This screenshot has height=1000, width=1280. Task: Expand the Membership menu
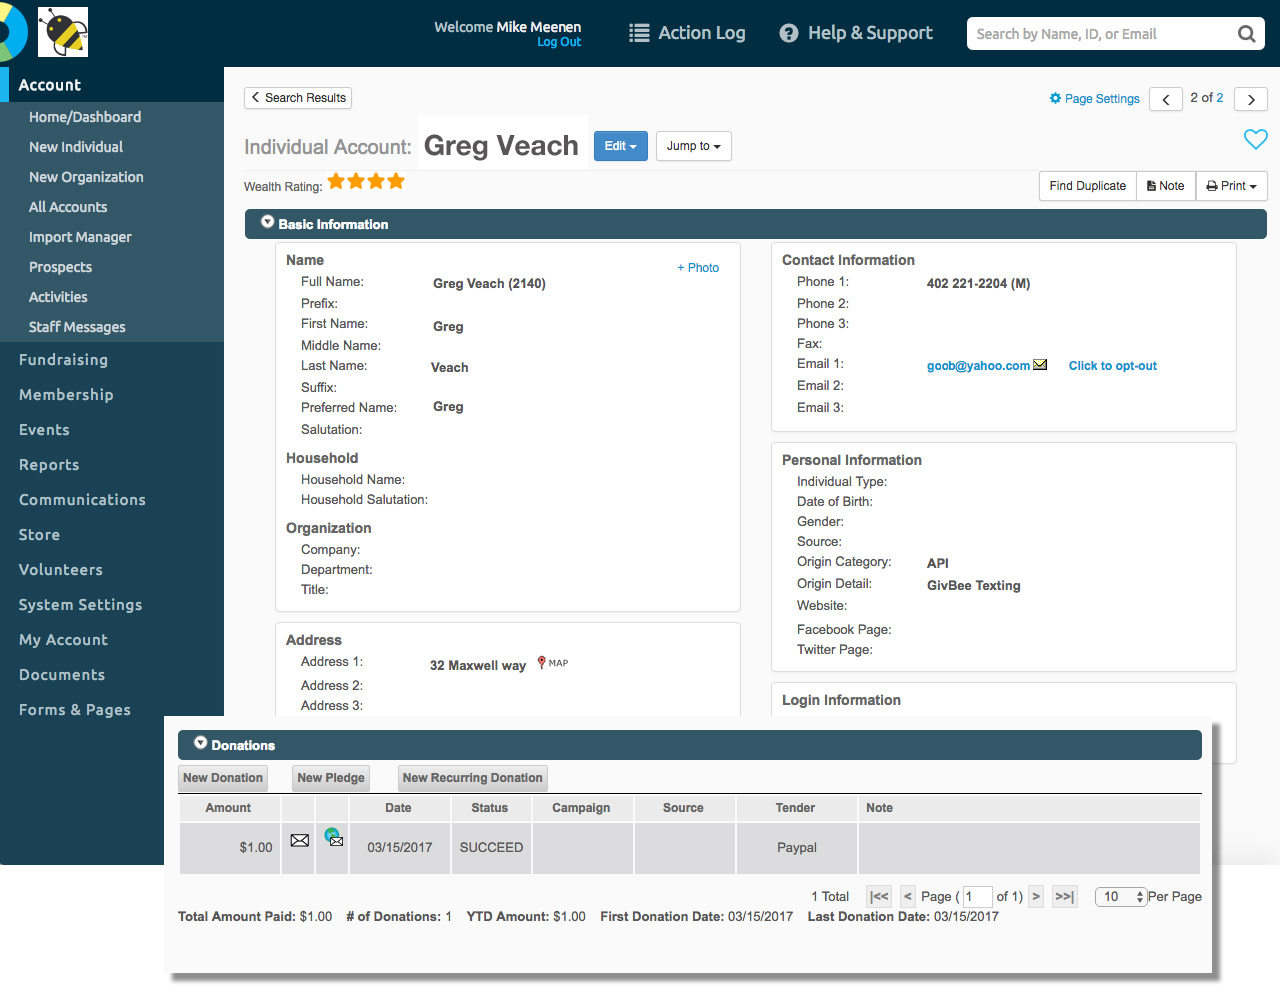(x=66, y=395)
